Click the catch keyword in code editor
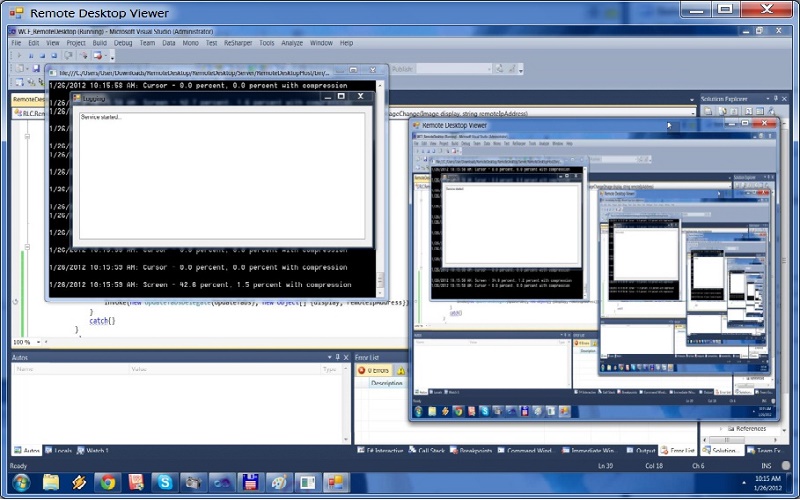 click(99, 321)
